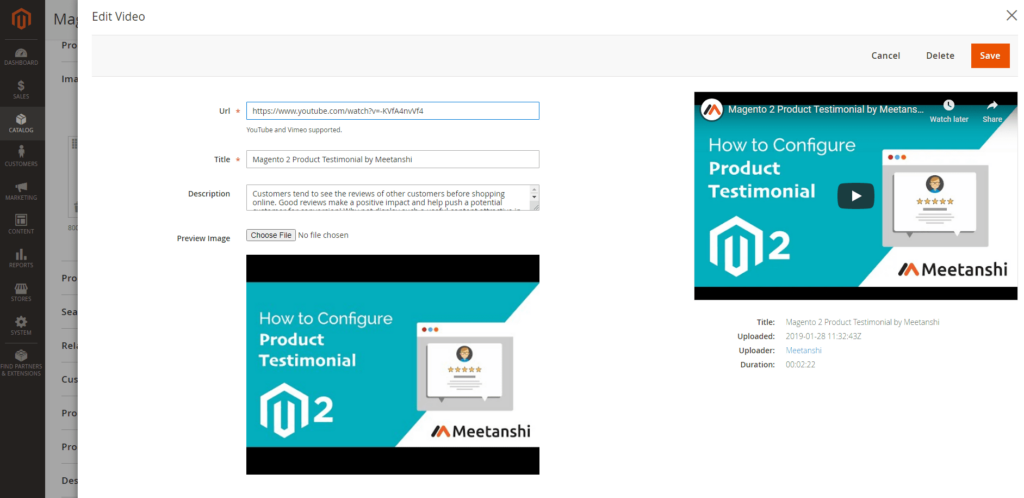Click the Cancel button

click(x=886, y=55)
